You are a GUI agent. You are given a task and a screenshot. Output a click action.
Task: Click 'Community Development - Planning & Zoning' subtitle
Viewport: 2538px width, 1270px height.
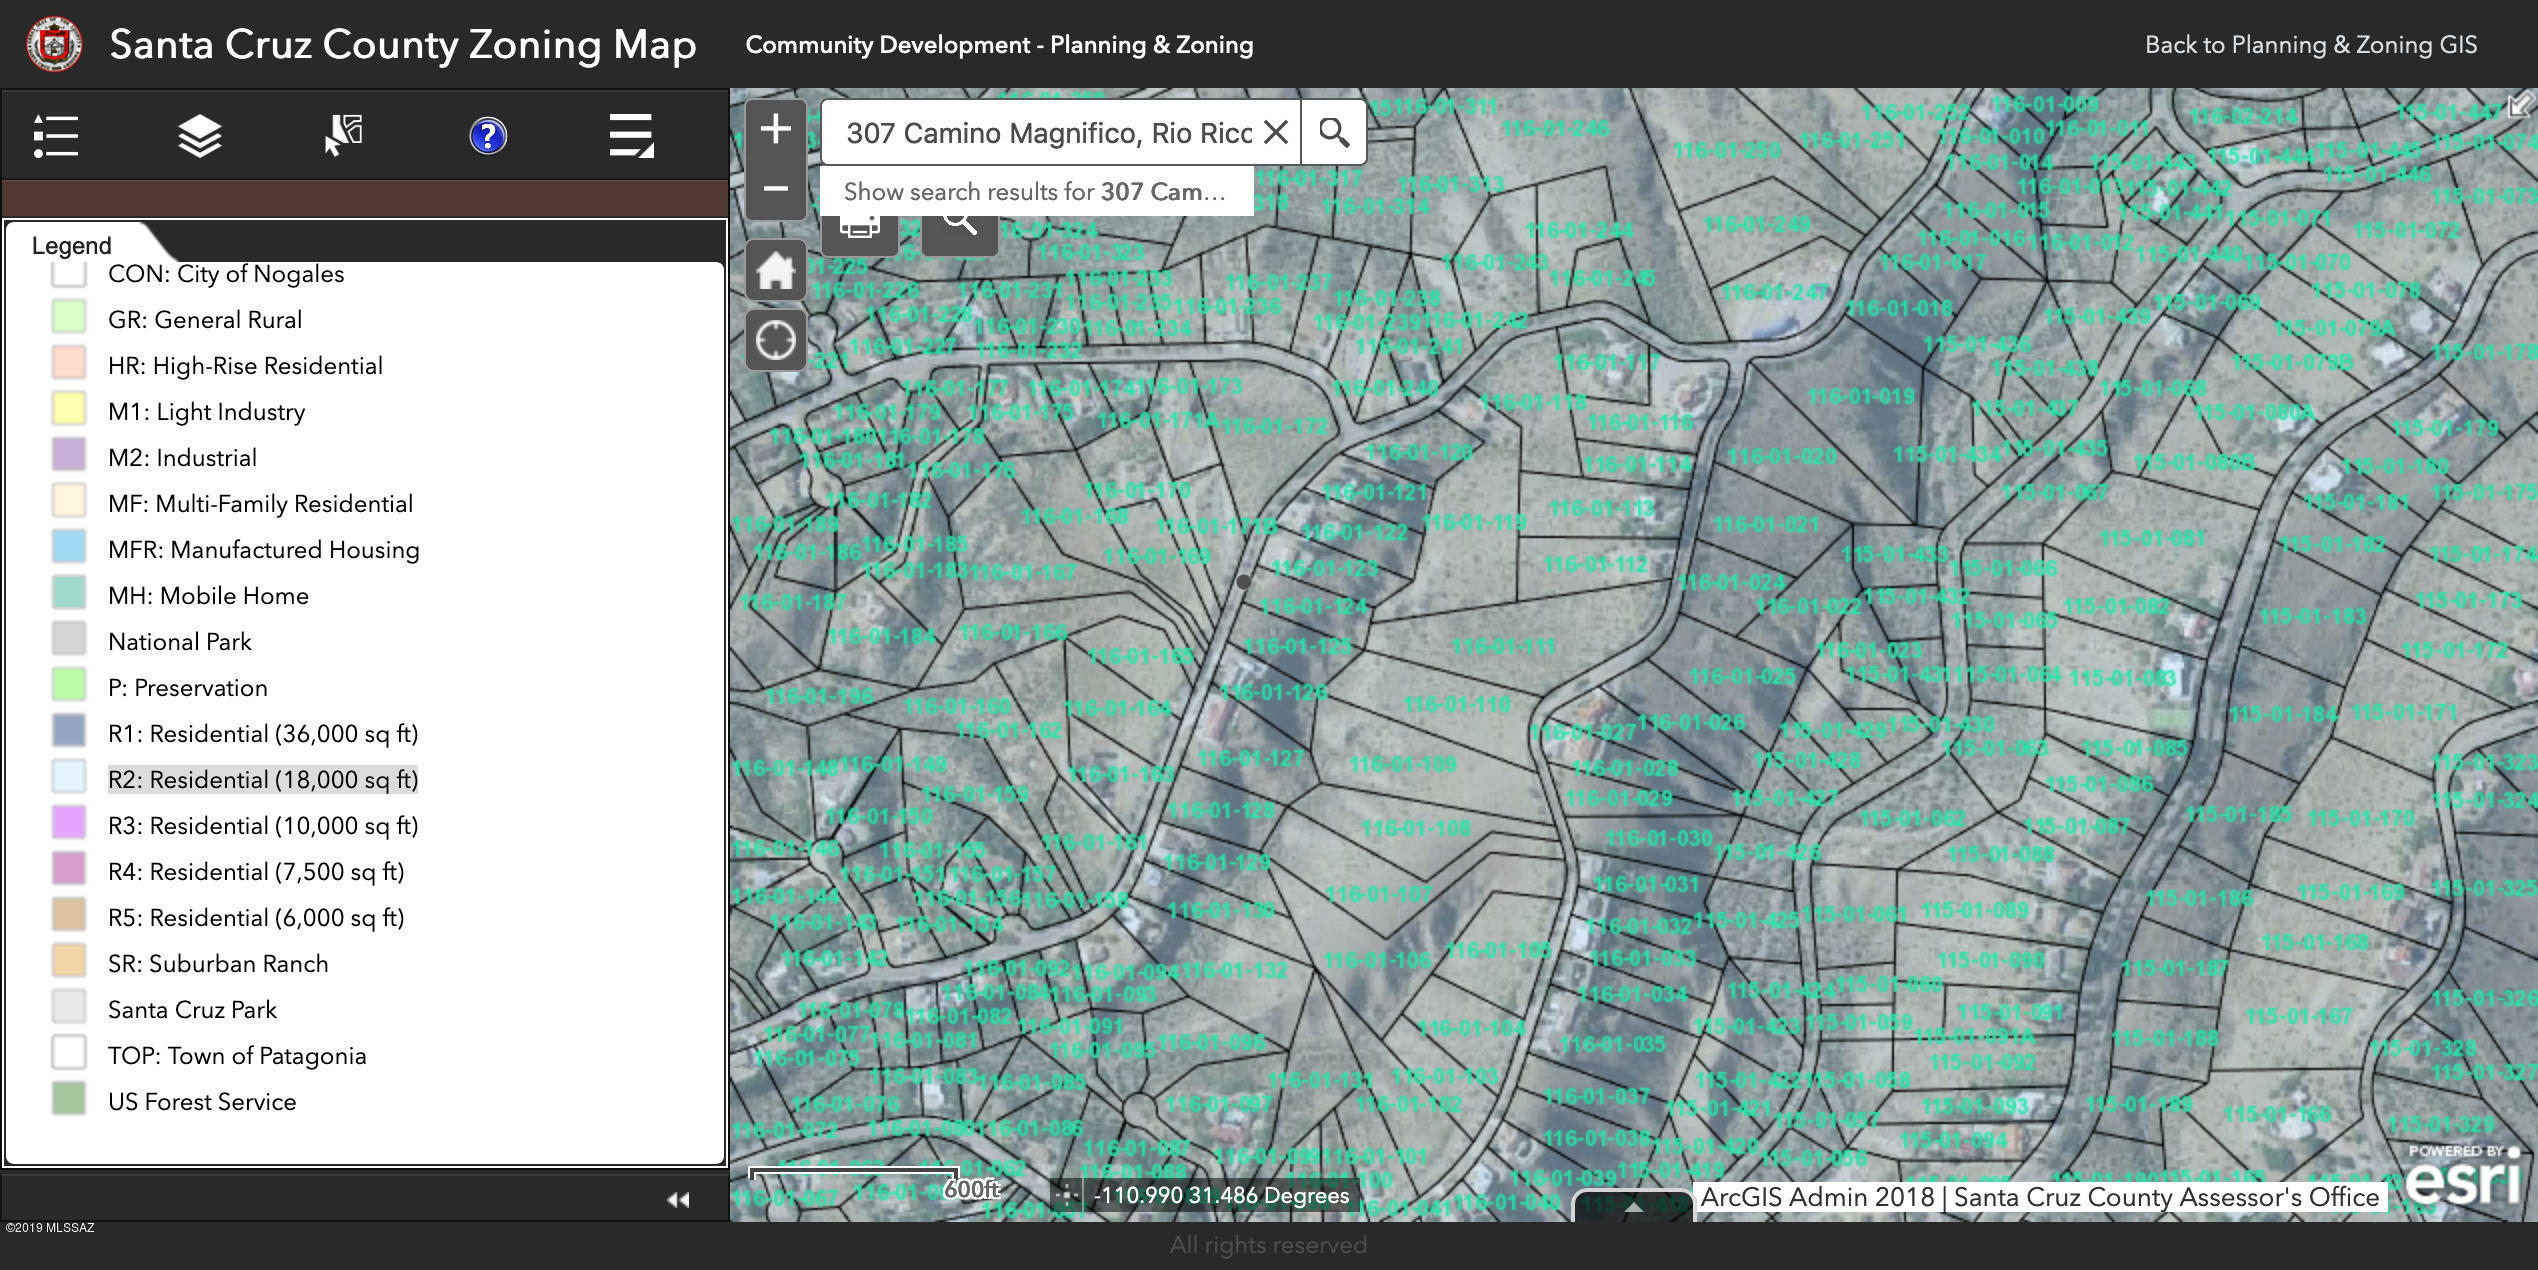point(999,45)
